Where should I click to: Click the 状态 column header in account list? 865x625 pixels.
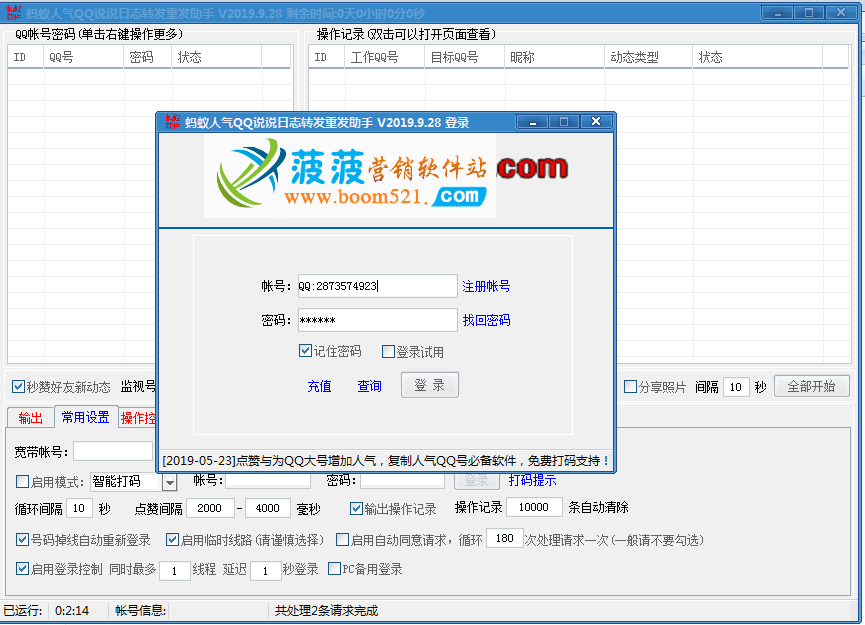pyautogui.click(x=216, y=57)
